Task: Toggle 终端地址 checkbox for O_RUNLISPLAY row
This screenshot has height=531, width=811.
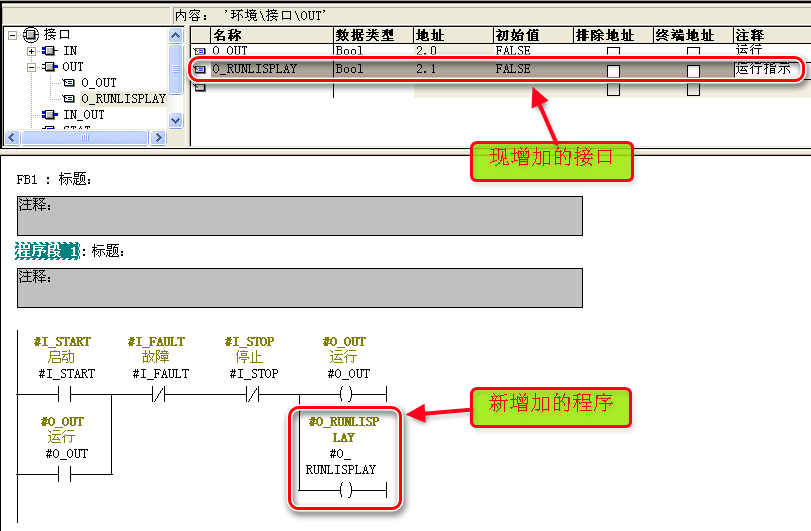Action: click(693, 71)
